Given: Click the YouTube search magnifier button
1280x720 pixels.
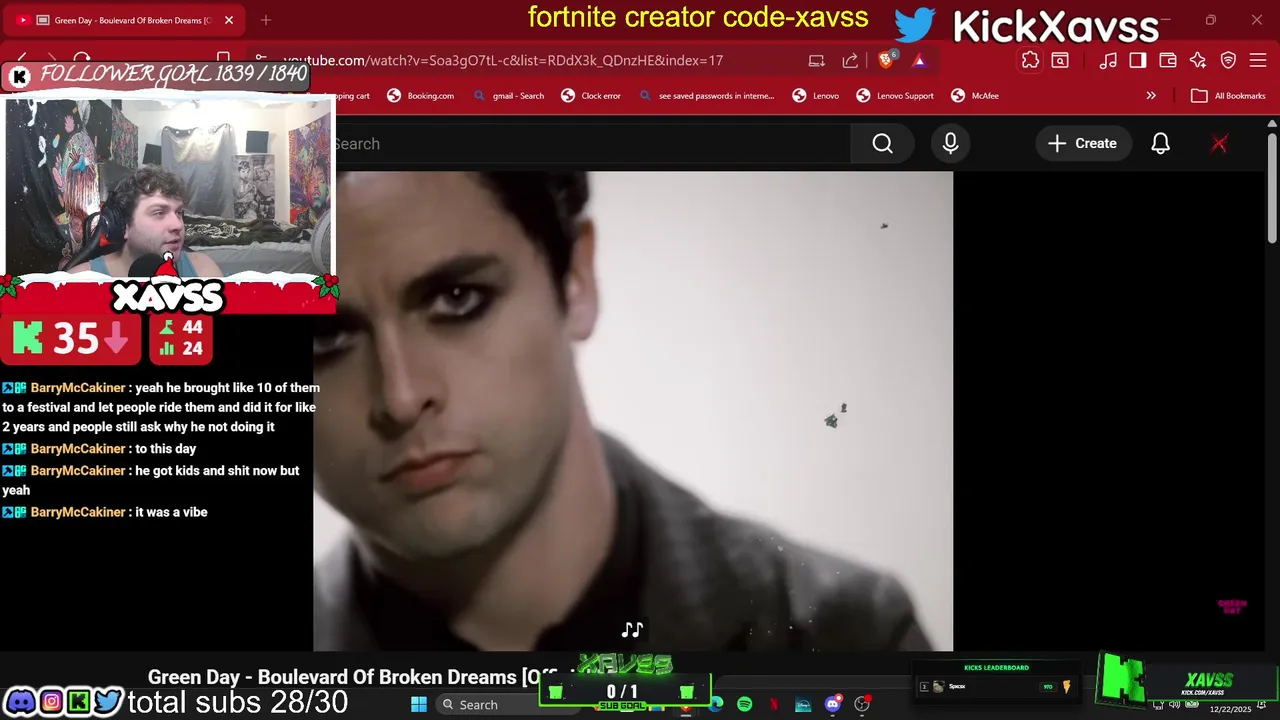Looking at the screenshot, I should (x=882, y=144).
